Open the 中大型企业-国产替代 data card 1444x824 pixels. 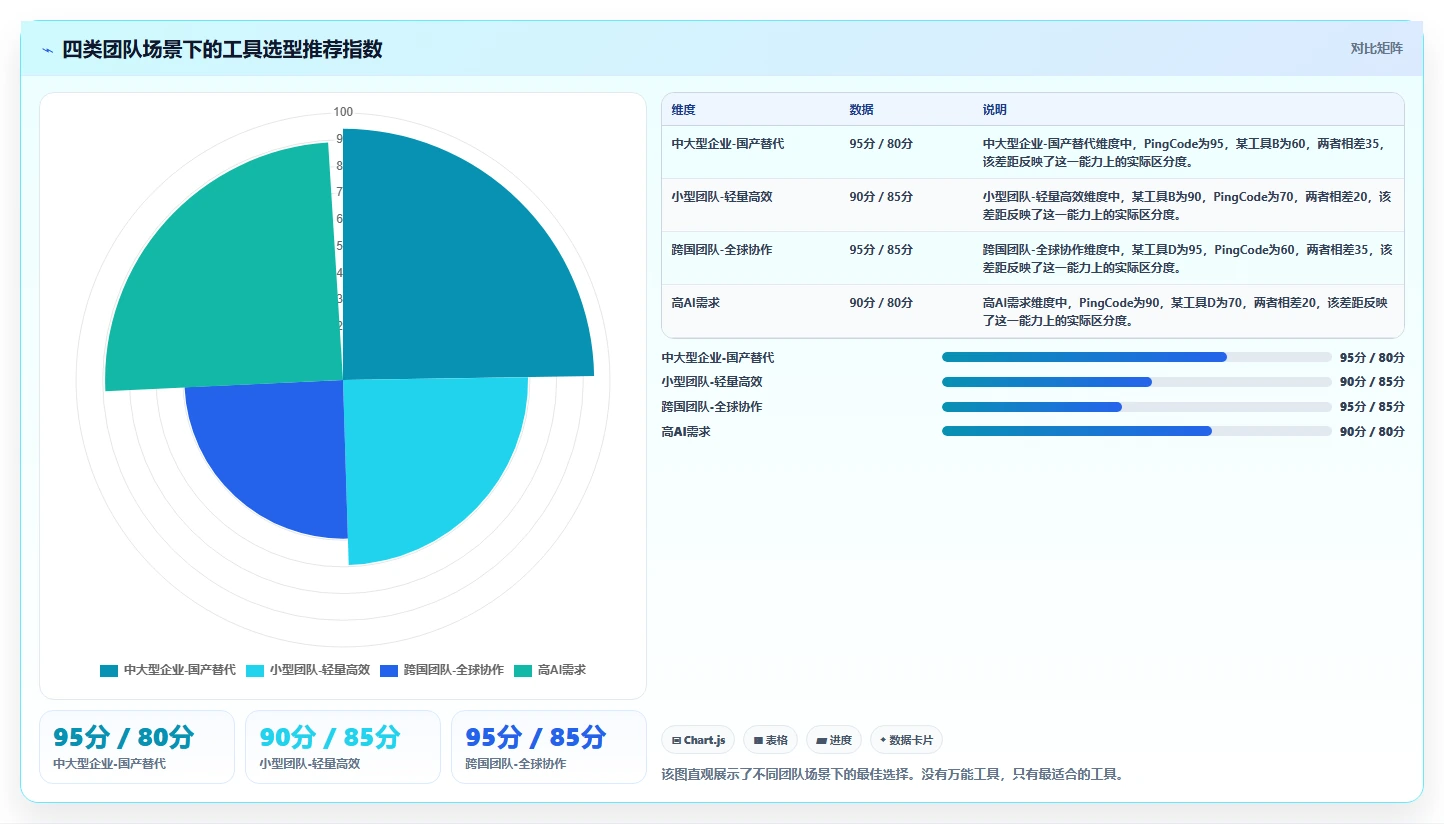click(137, 747)
